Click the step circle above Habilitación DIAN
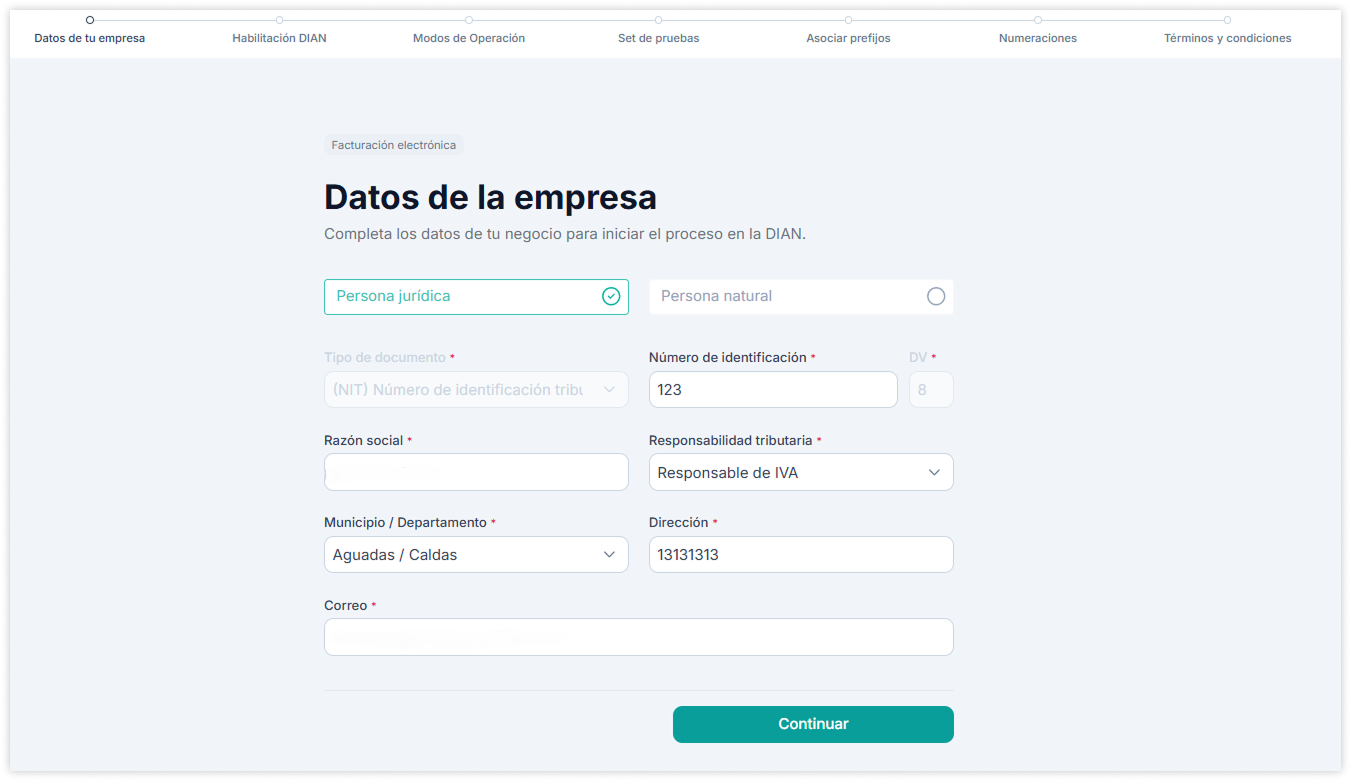The image size is (1351, 781). tap(279, 20)
